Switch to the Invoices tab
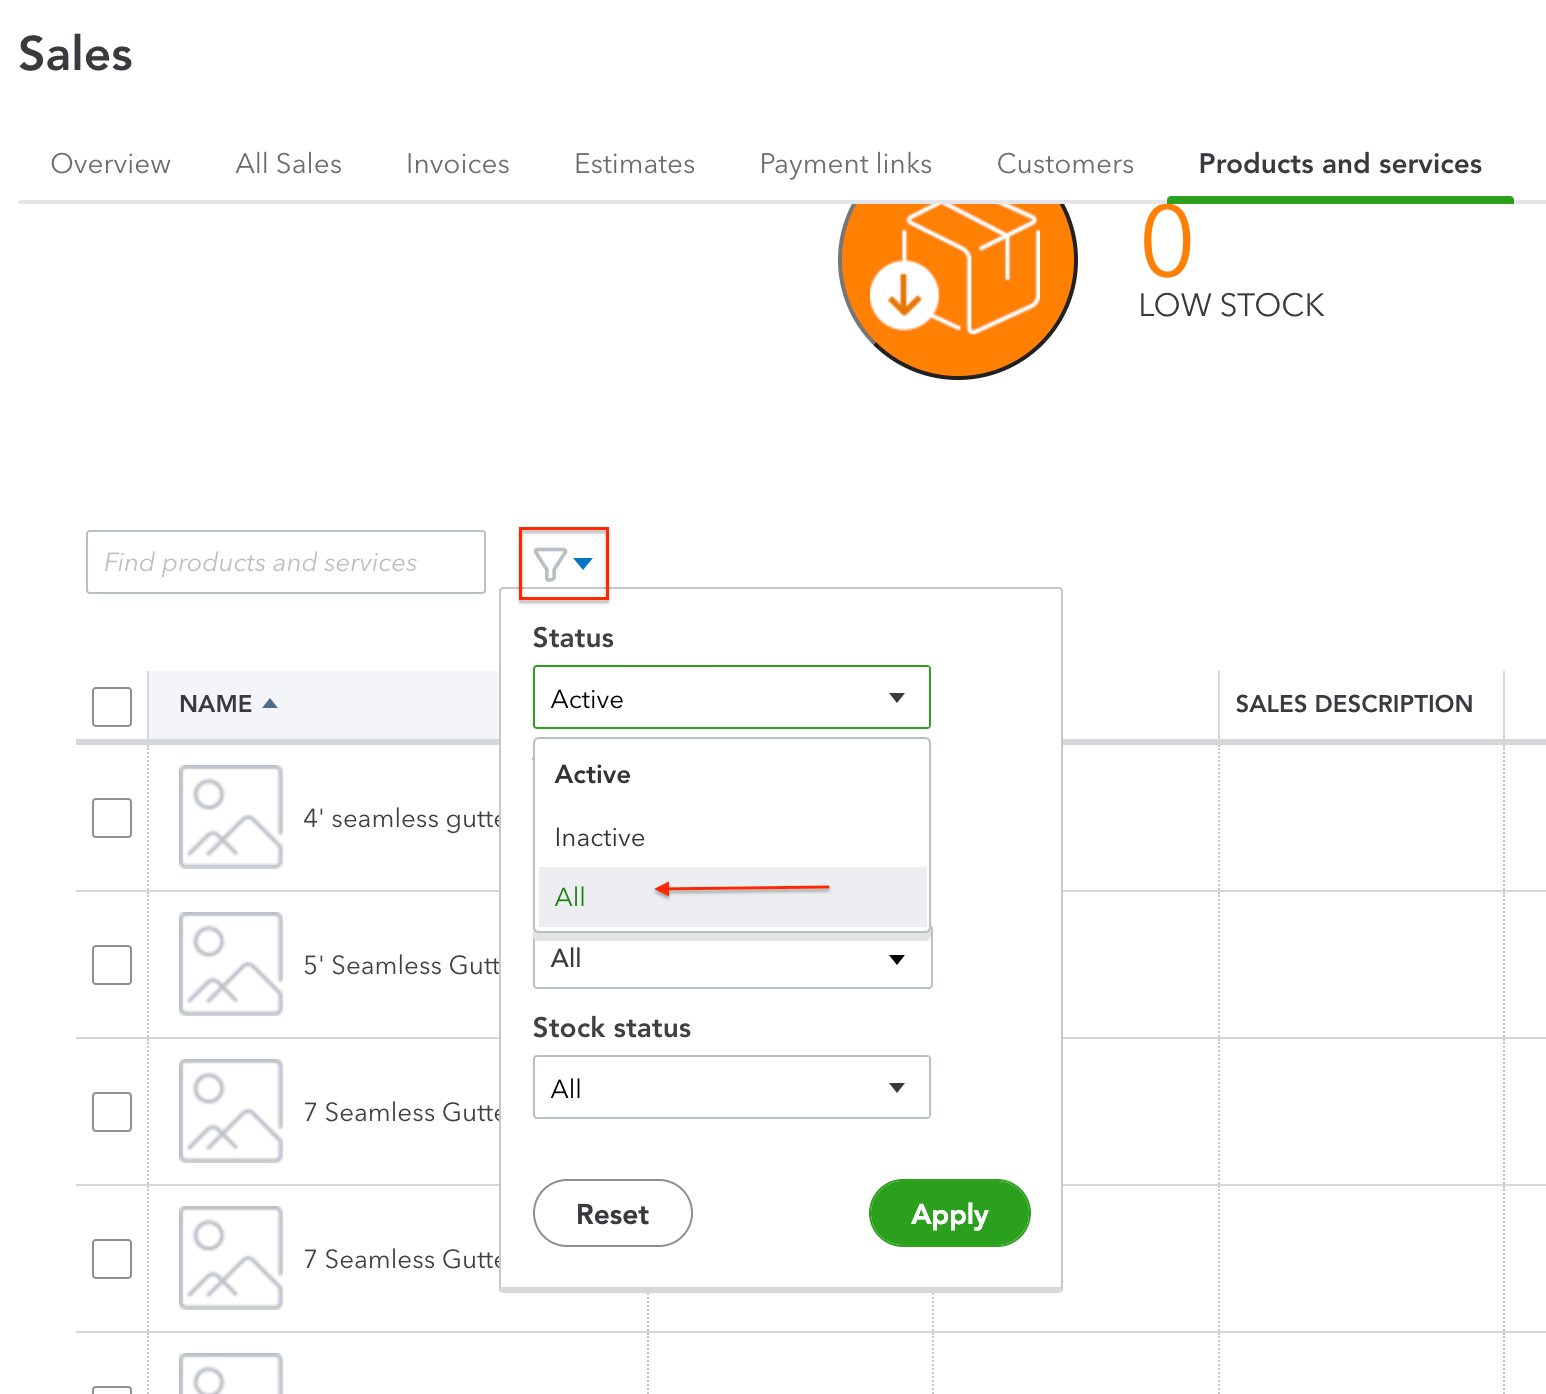Screen dimensions: 1546x1394 click(457, 163)
